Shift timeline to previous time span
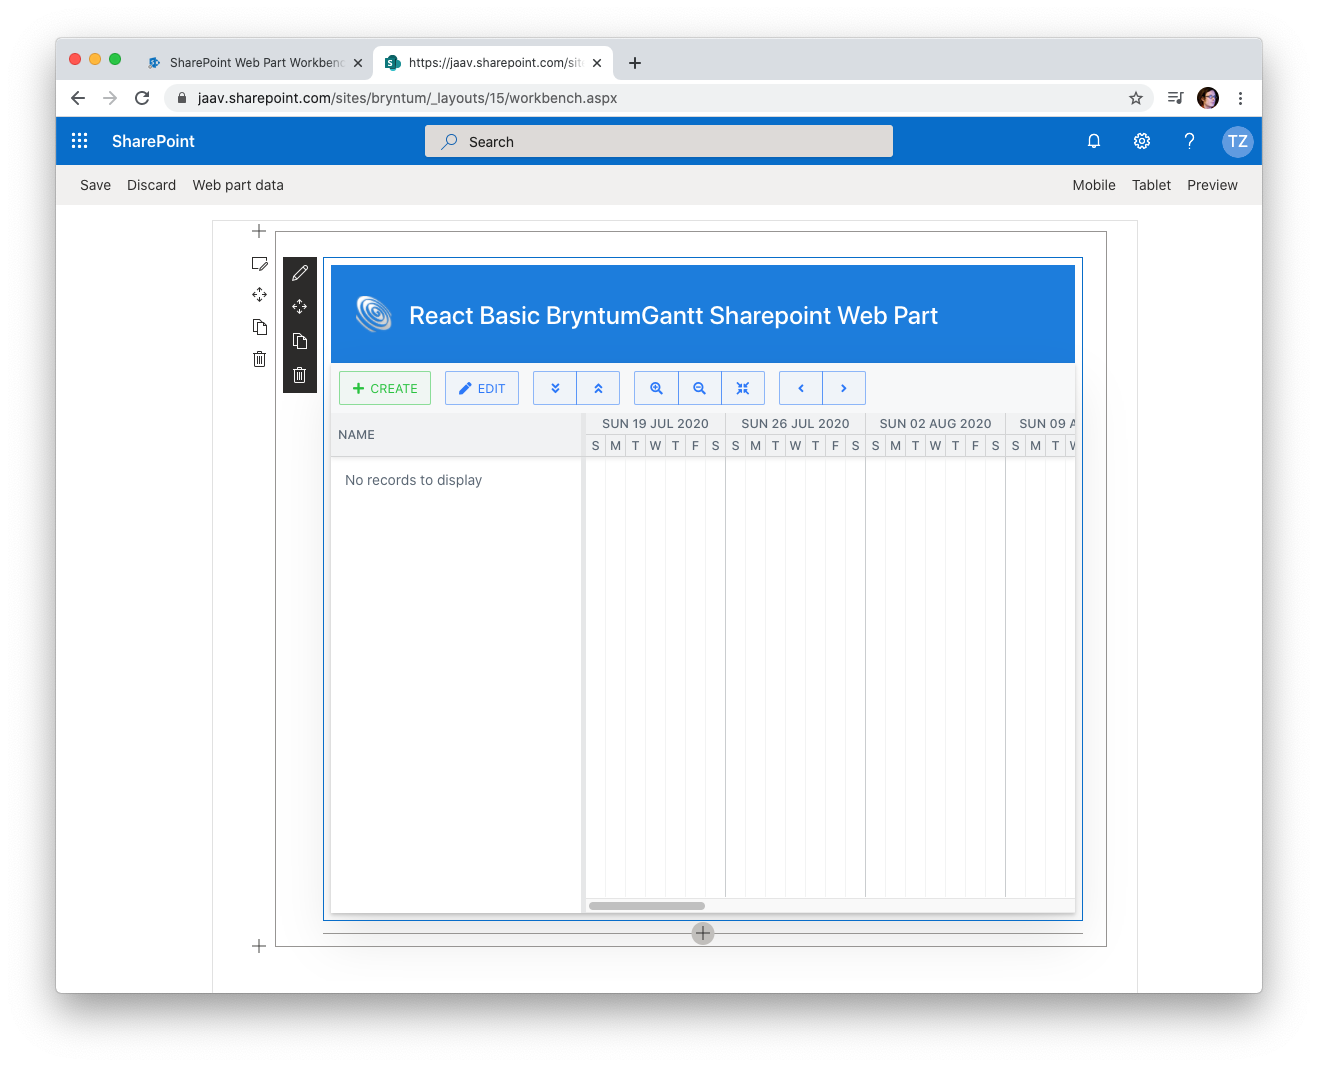The height and width of the screenshot is (1067, 1318). point(801,388)
